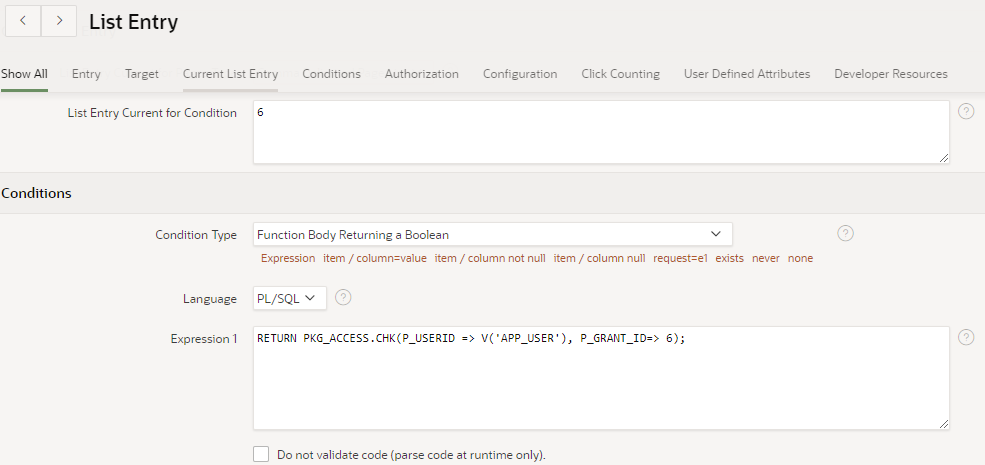Grab resize handle of List Entry Current textarea

pos(944,158)
